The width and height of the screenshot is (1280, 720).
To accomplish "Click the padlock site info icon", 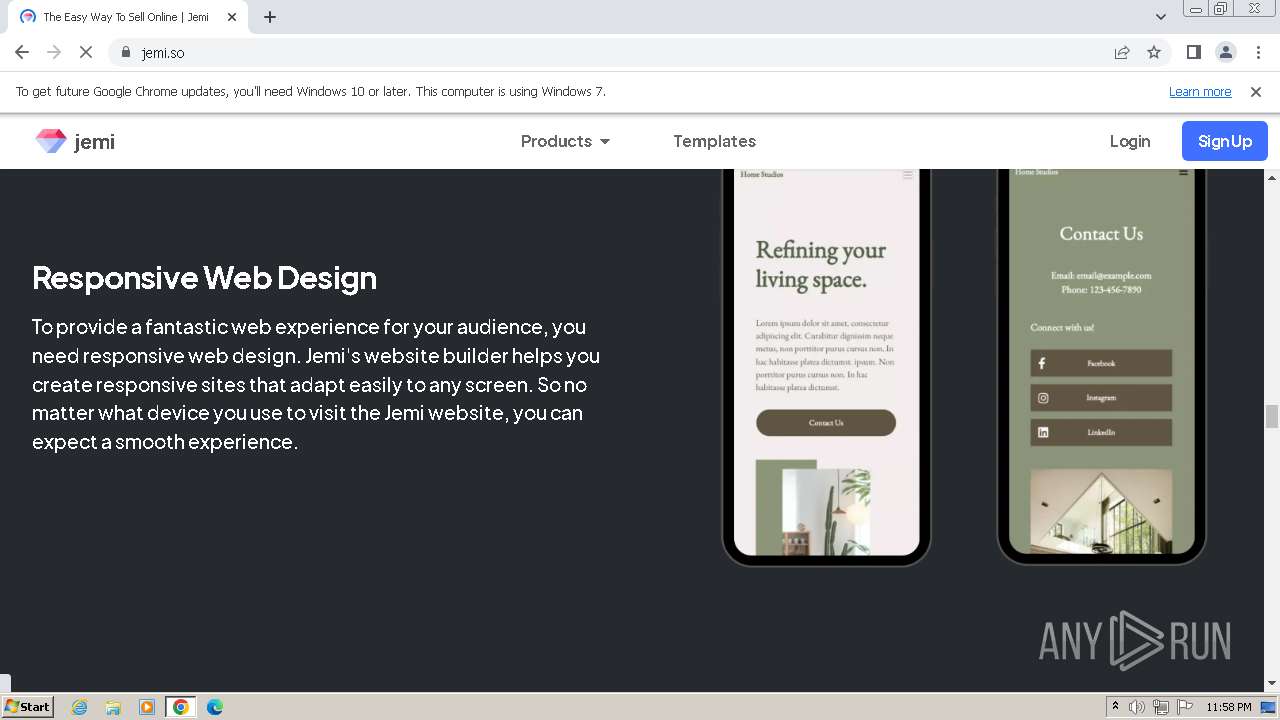I will point(125,52).
